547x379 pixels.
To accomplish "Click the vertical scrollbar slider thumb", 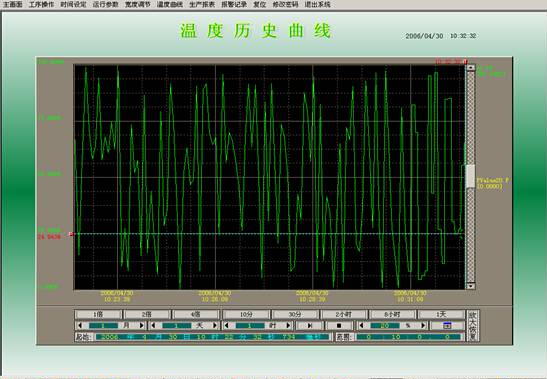I will pos(470,176).
